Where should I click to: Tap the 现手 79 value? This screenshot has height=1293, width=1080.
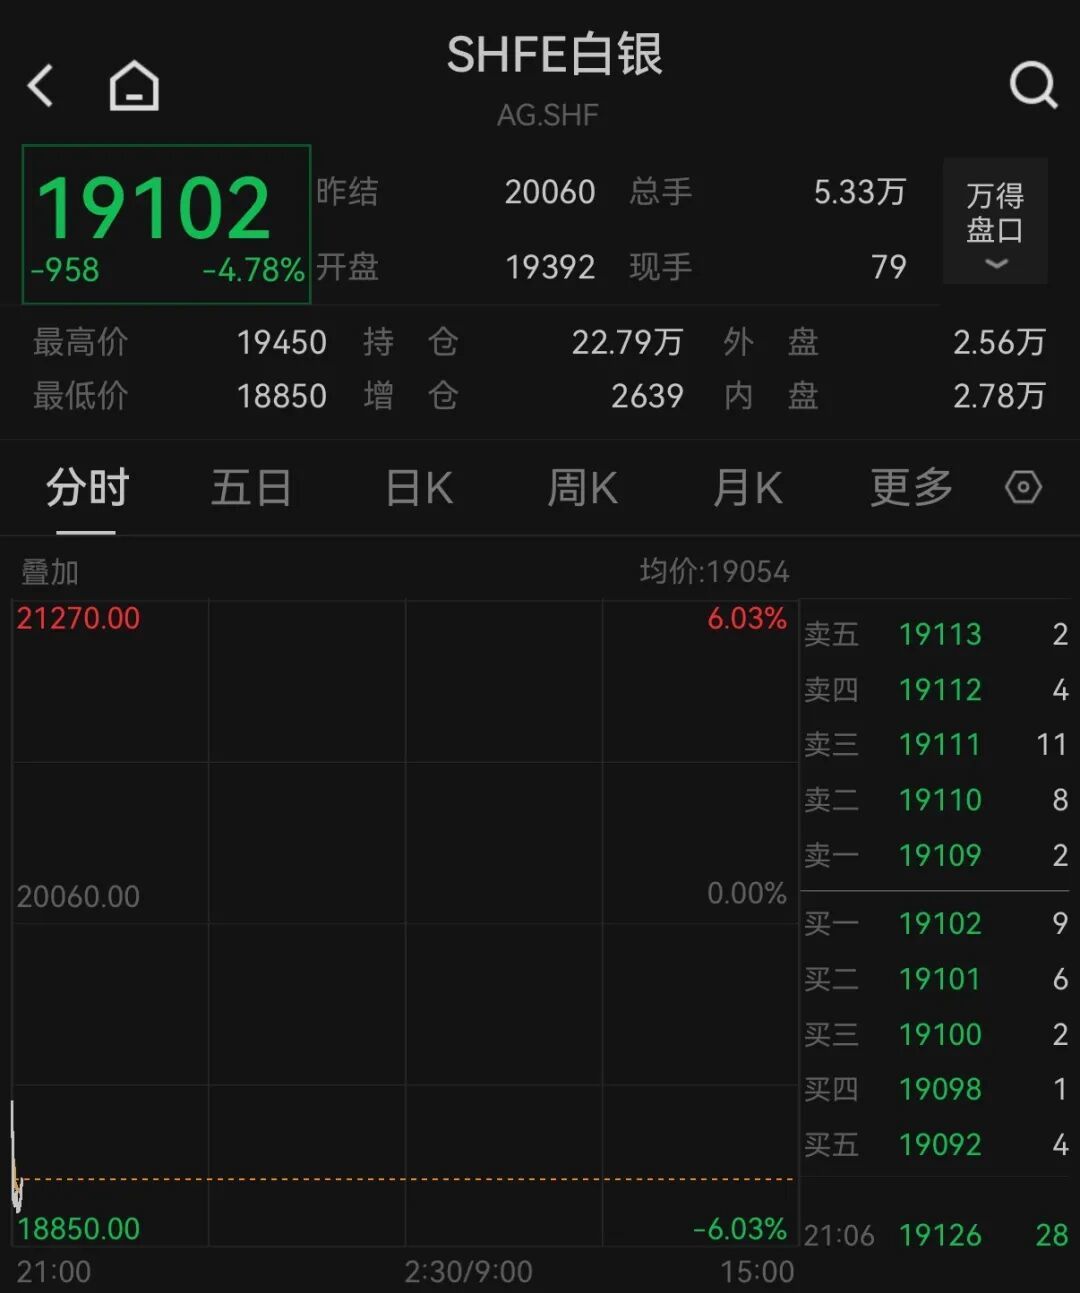(x=888, y=267)
